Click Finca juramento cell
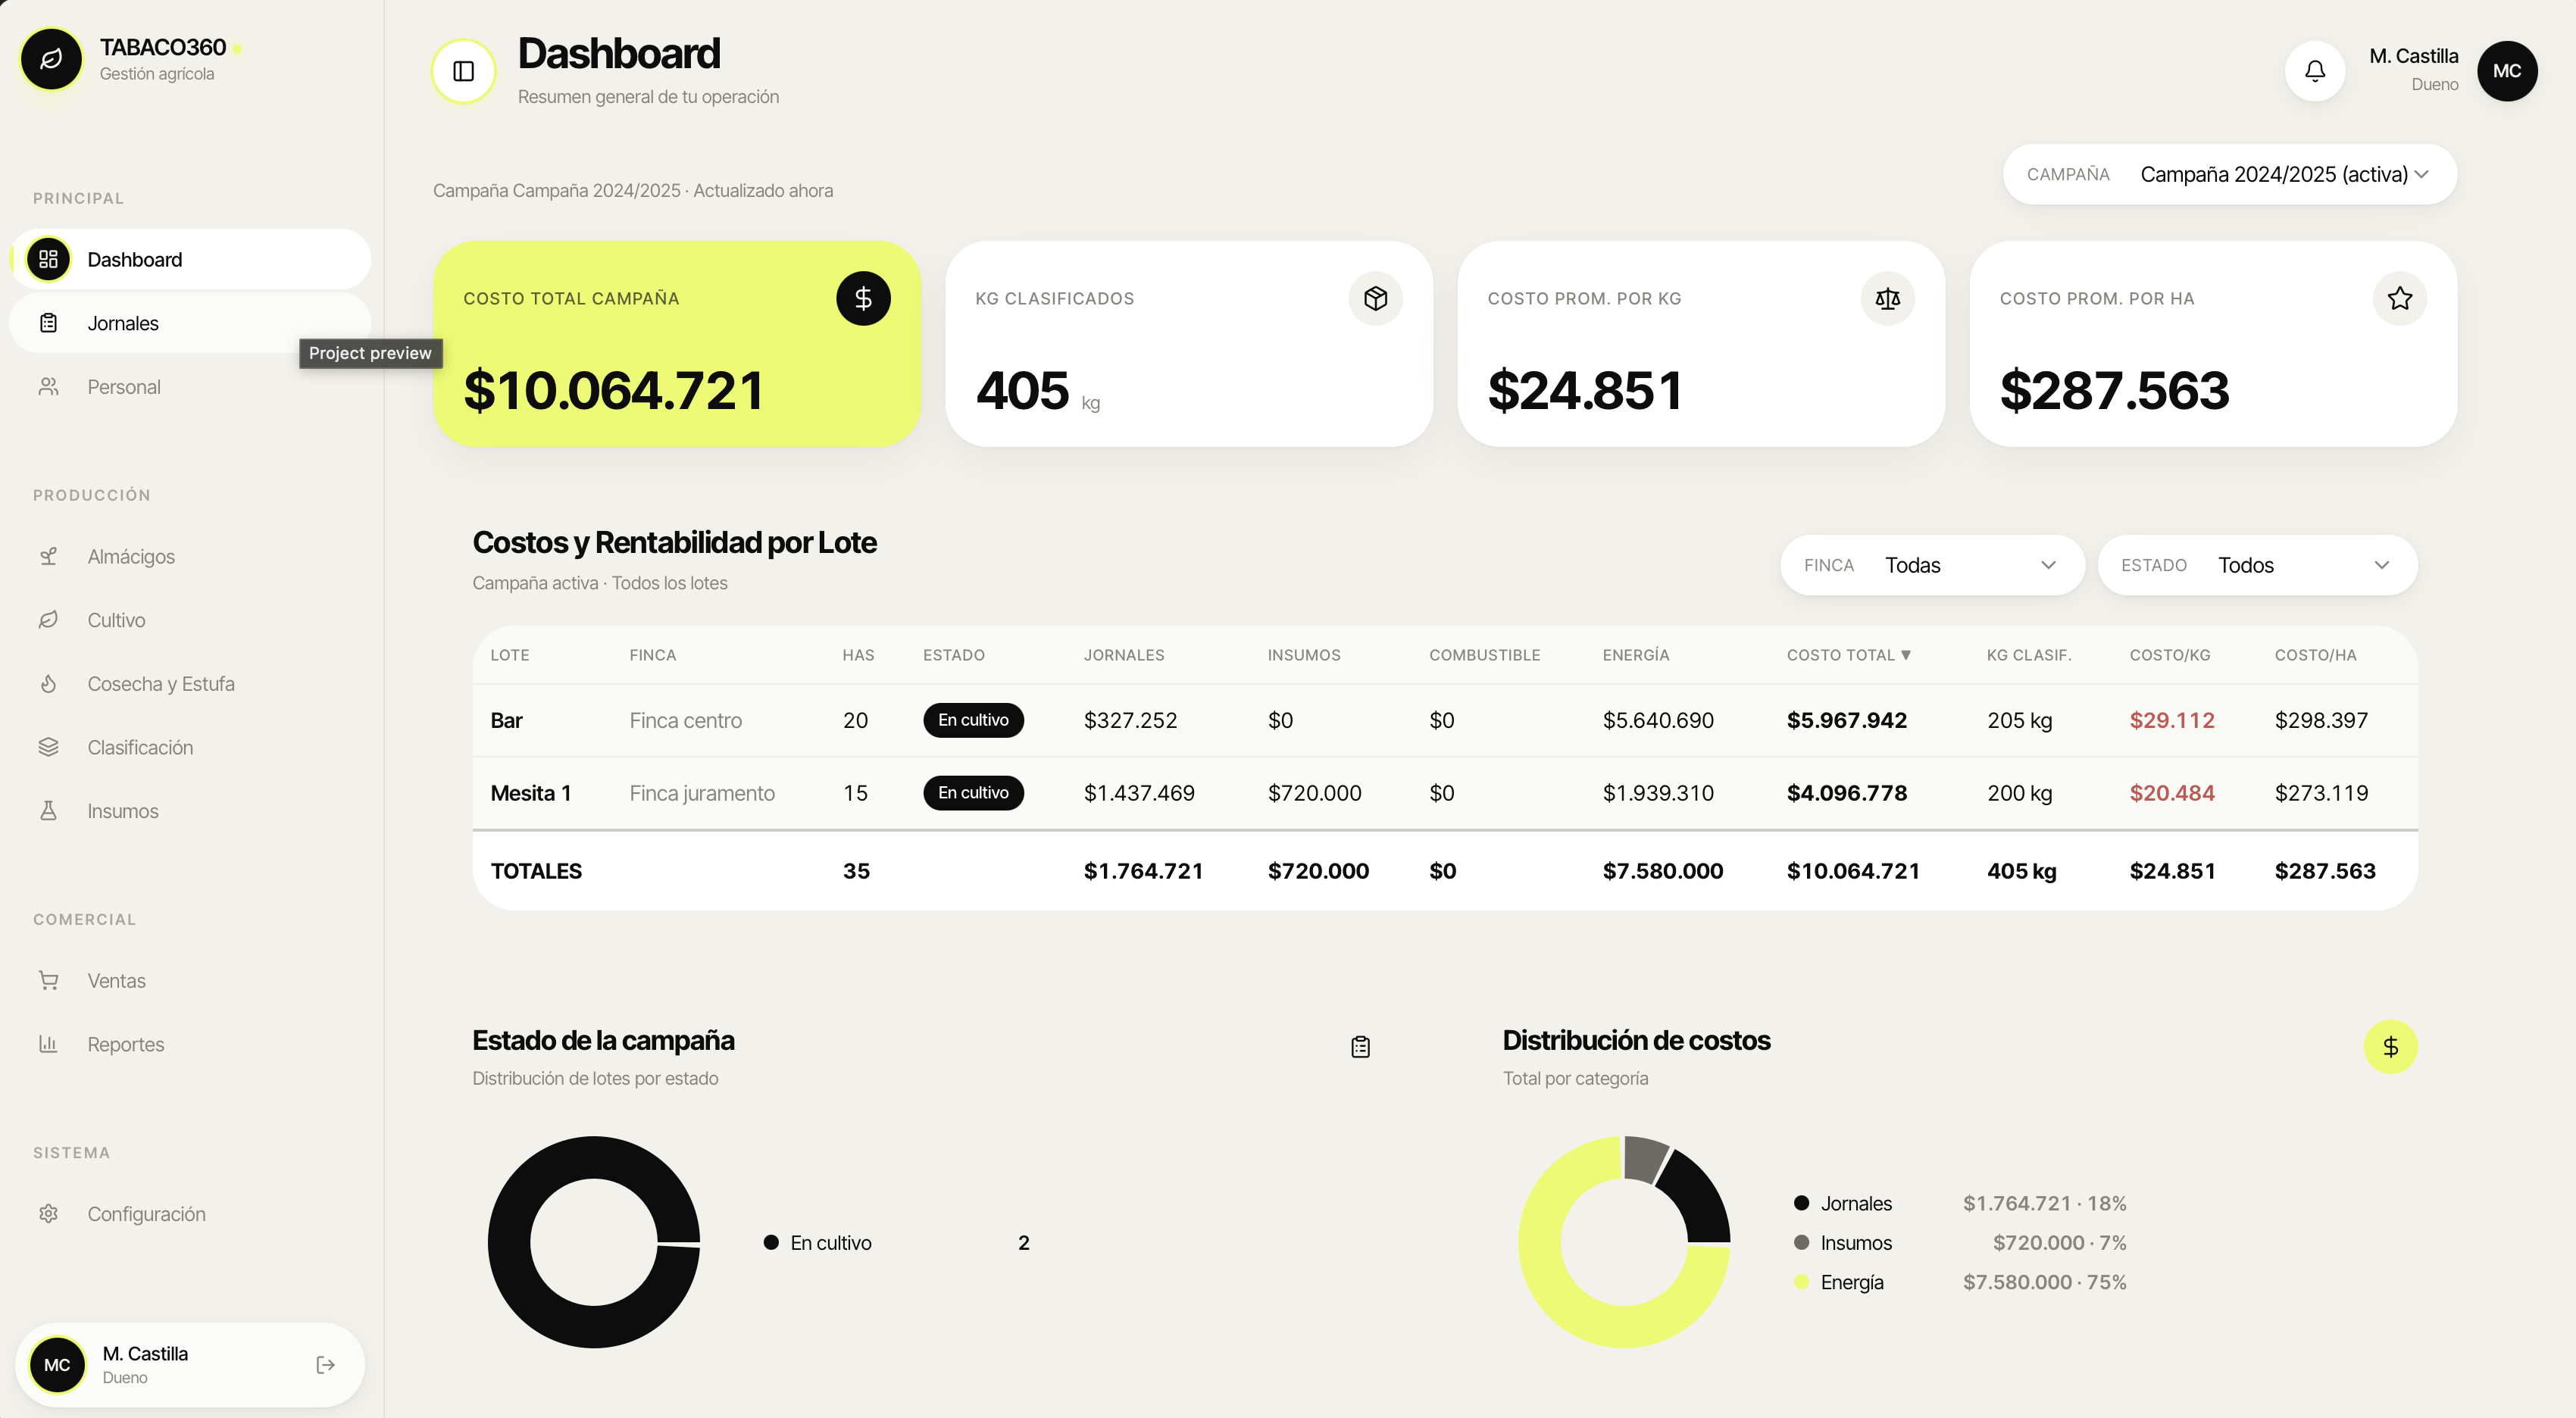The width and height of the screenshot is (2576, 1418). pos(702,793)
